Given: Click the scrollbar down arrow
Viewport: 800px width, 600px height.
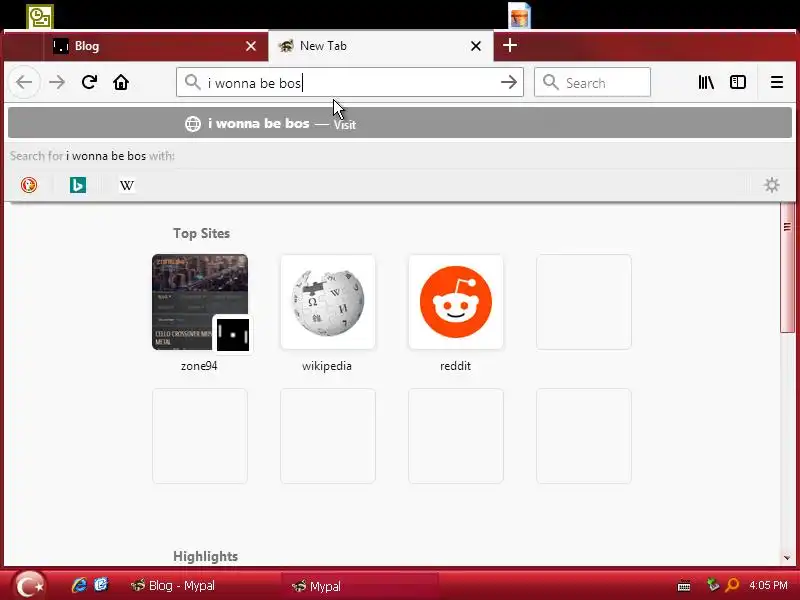Looking at the screenshot, I should click(787, 558).
